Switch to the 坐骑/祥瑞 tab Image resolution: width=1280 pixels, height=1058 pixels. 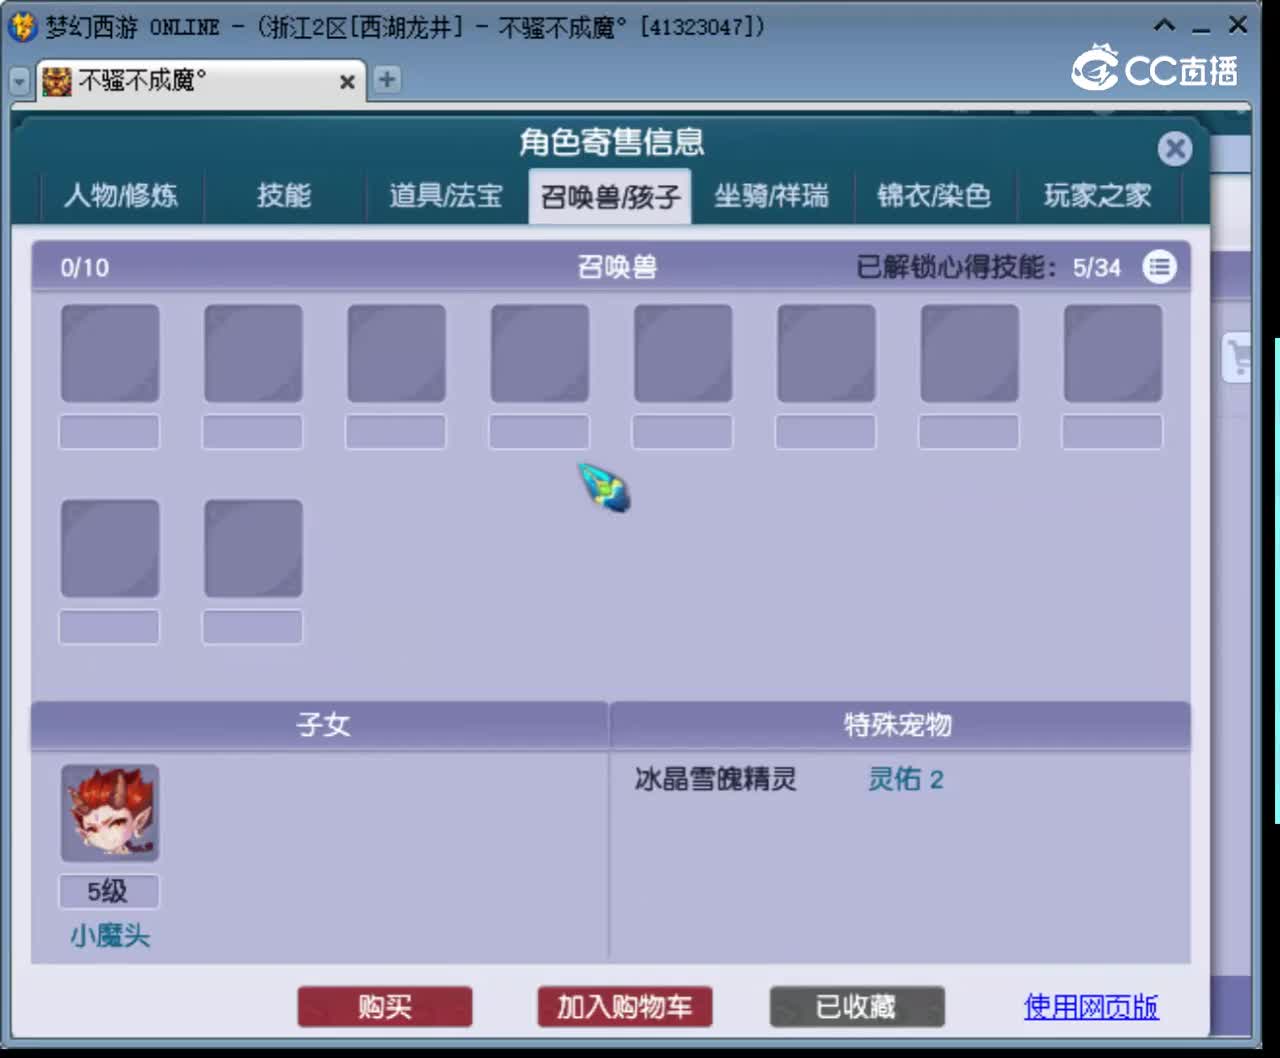pyautogui.click(x=771, y=195)
